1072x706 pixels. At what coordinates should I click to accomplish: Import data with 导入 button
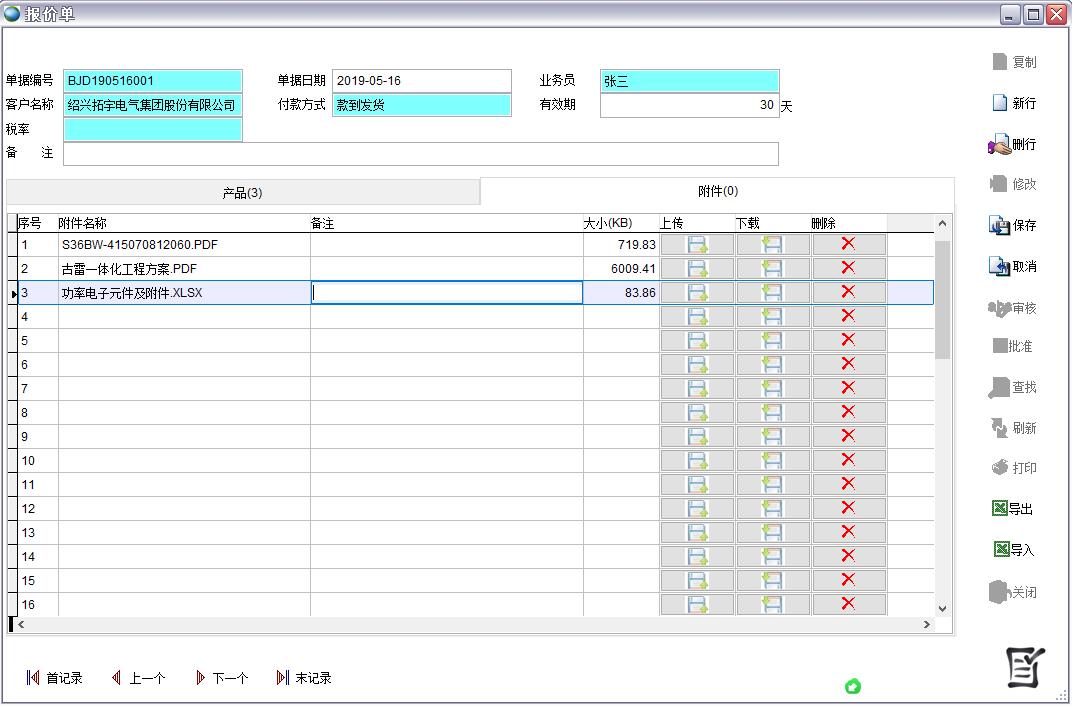(1012, 550)
